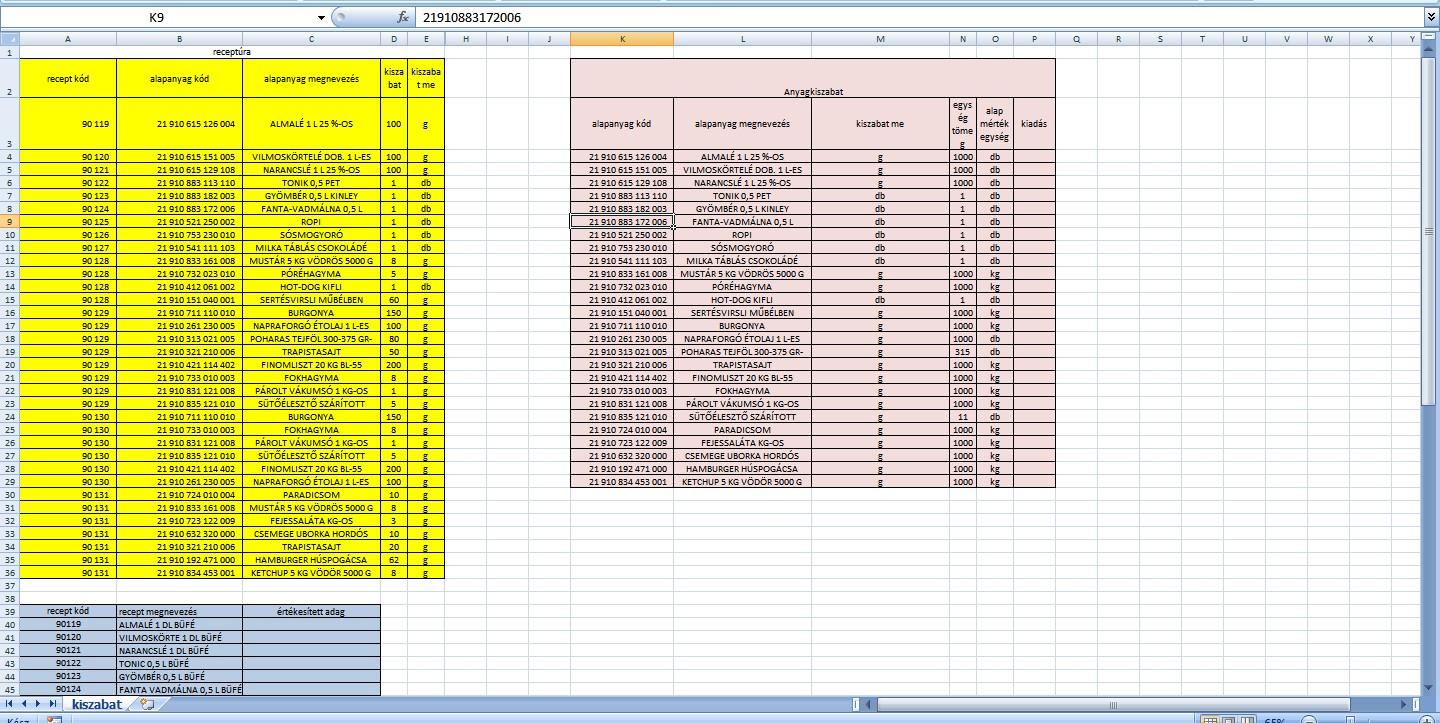Image resolution: width=1440 pixels, height=723 pixels.
Task: Click the Insert Worksheet icon
Action: pos(148,704)
